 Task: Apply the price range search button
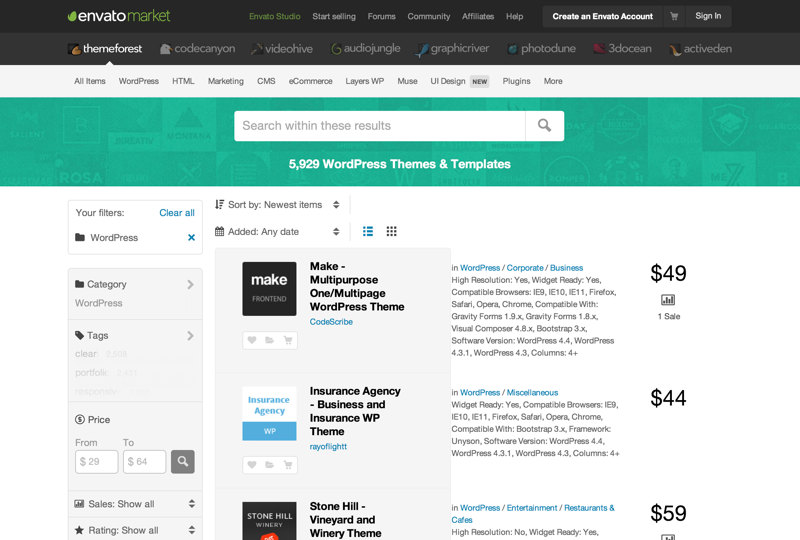click(183, 461)
